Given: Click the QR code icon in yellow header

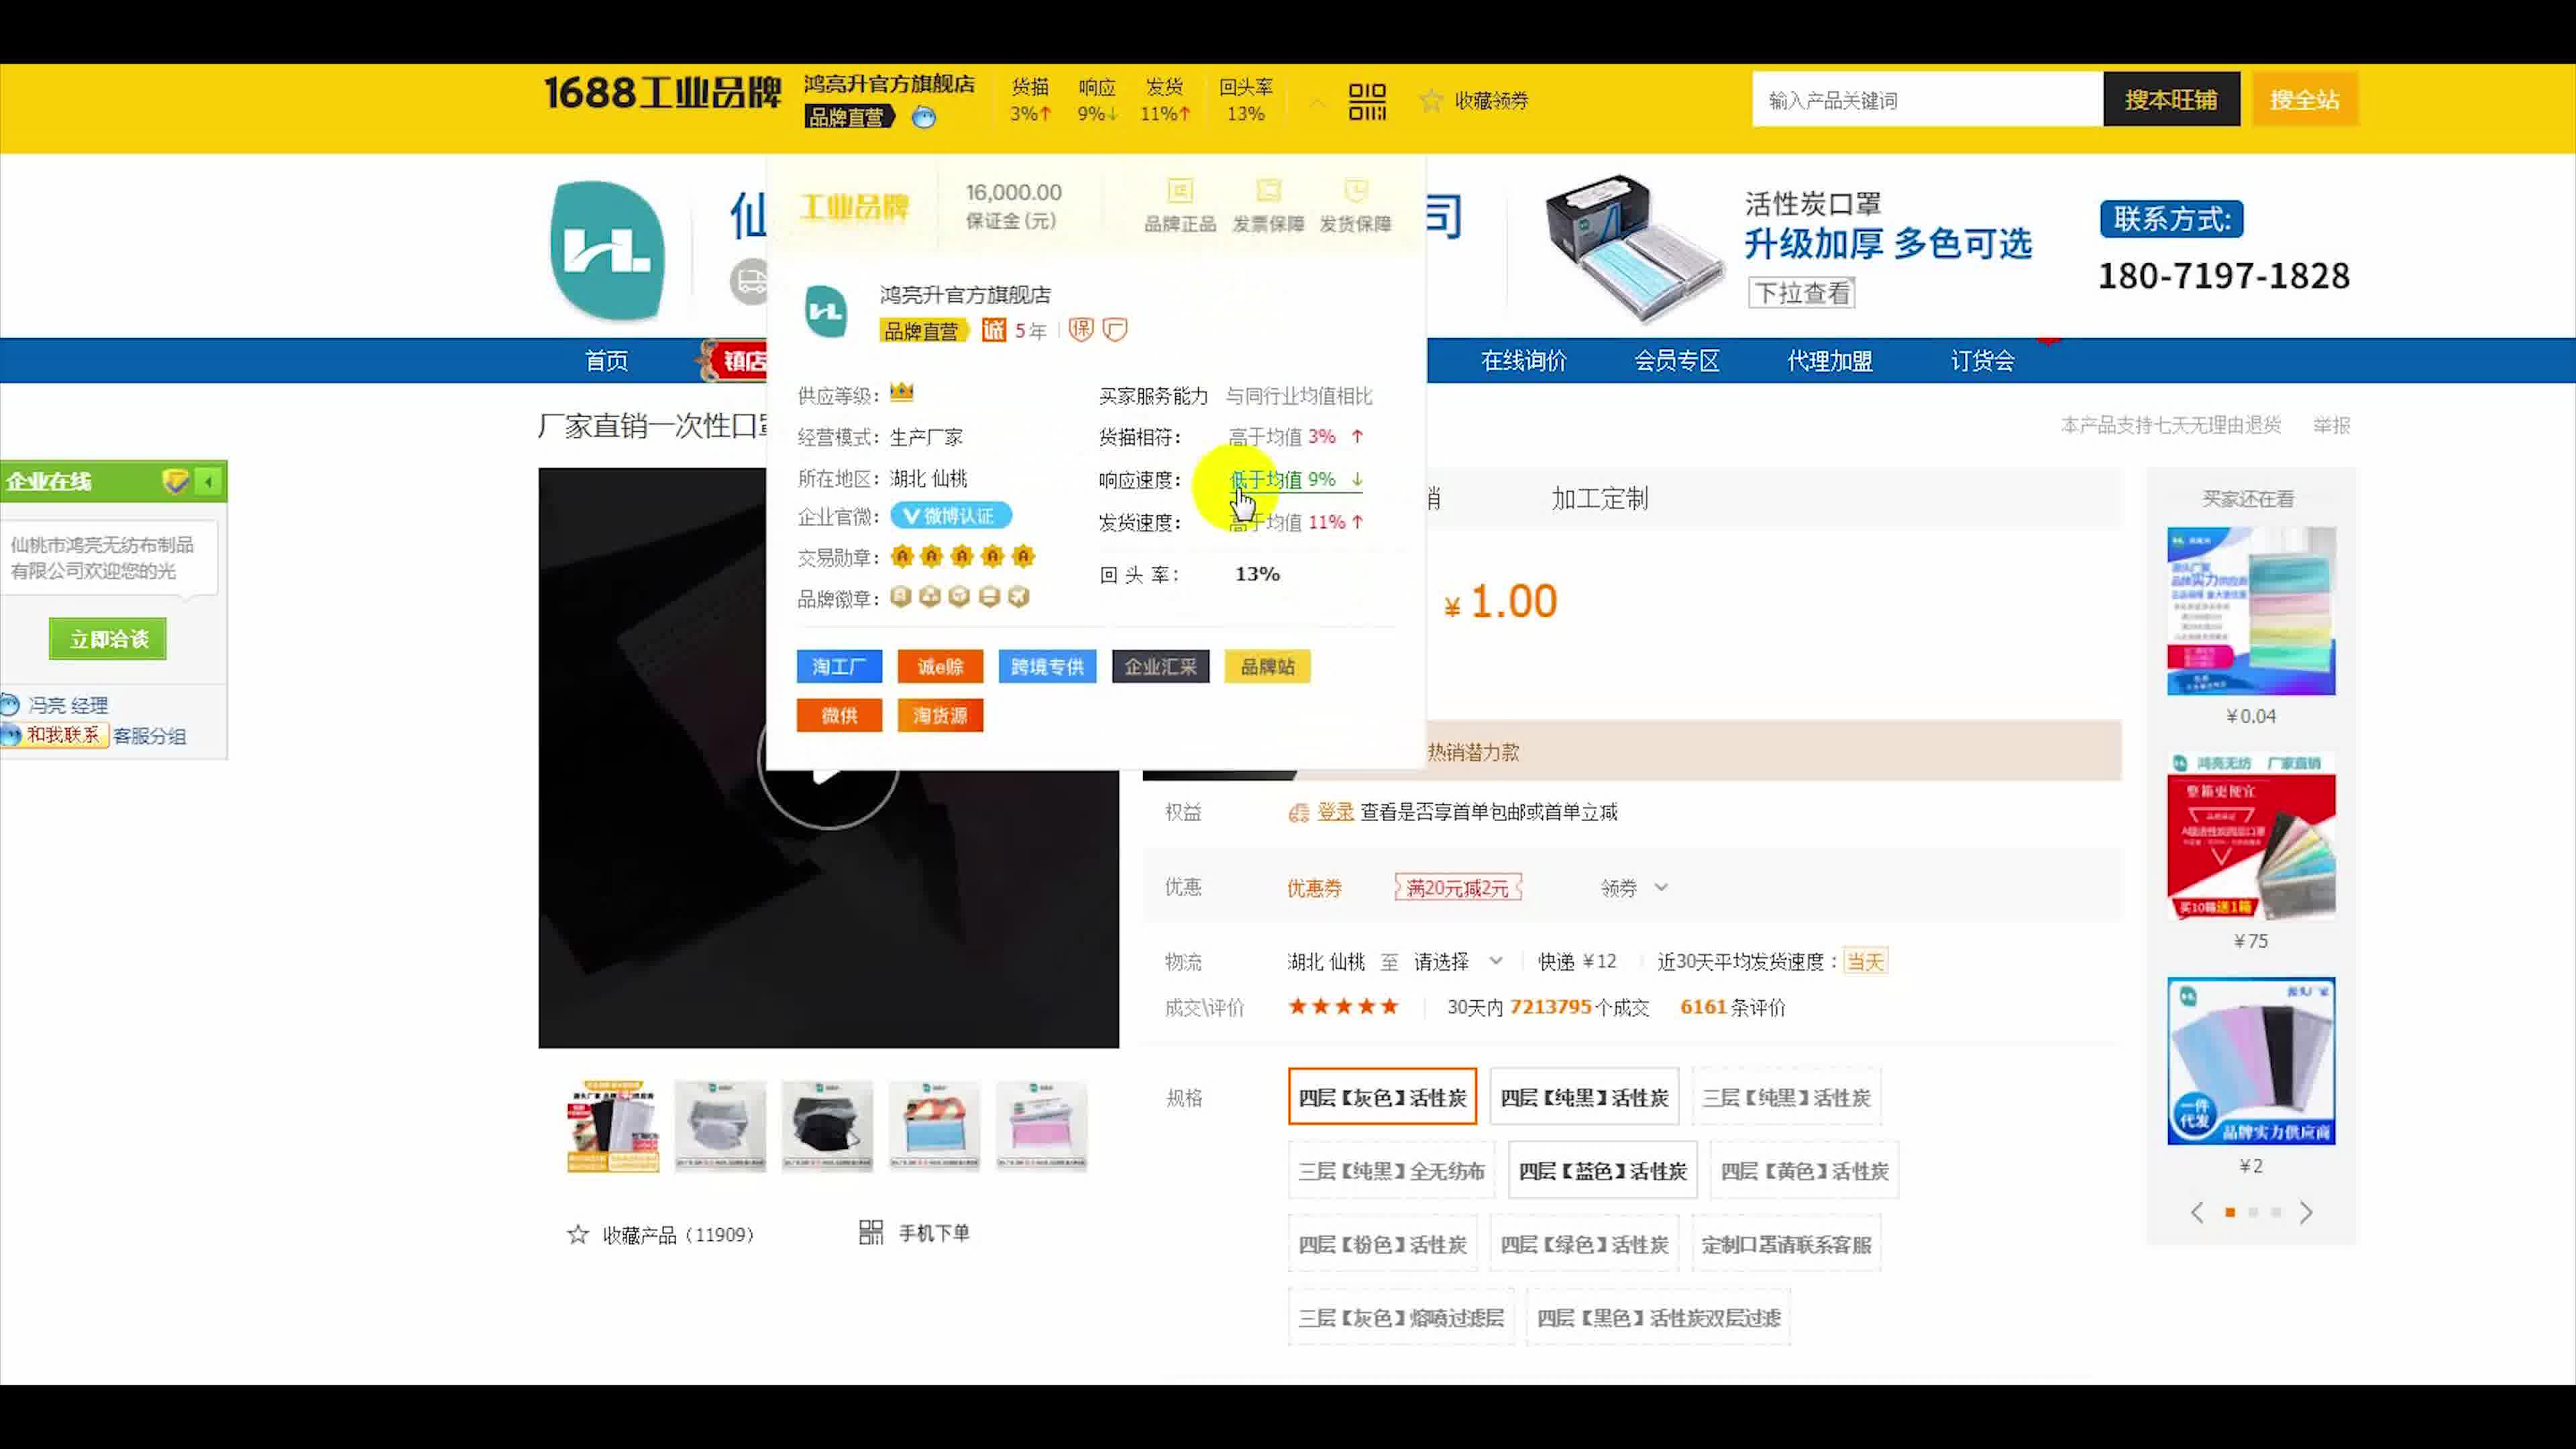Looking at the screenshot, I should pyautogui.click(x=1367, y=101).
